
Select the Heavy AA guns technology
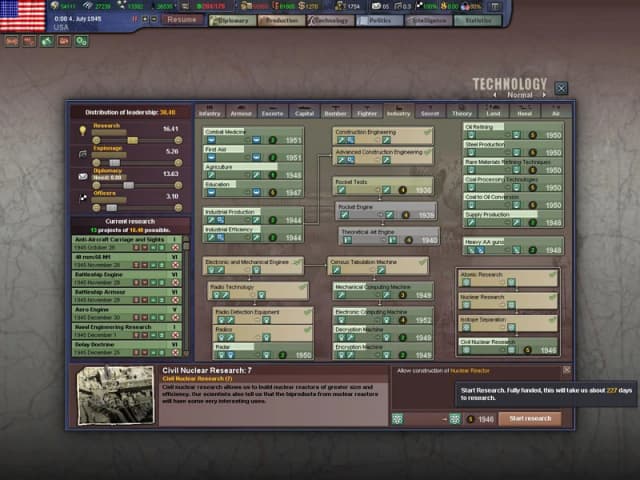click(513, 246)
